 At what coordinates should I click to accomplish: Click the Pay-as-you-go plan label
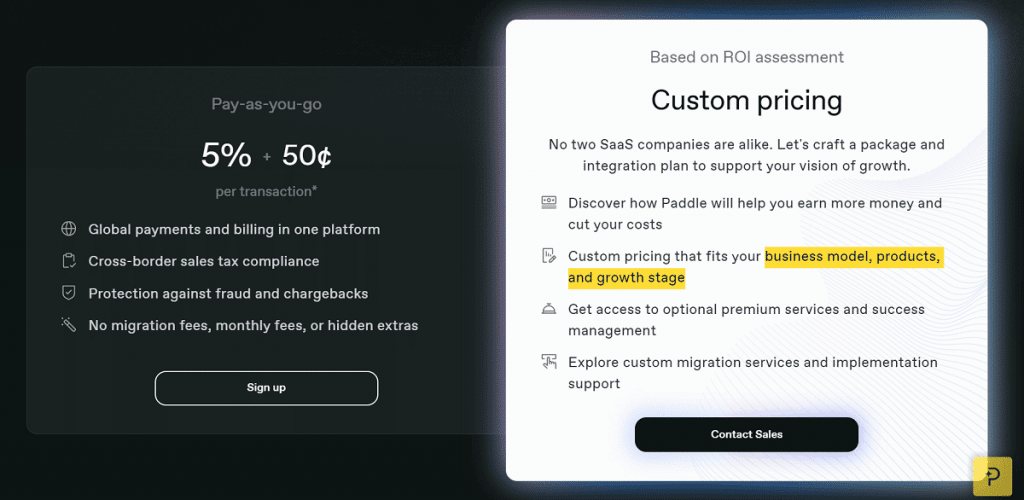tap(266, 104)
